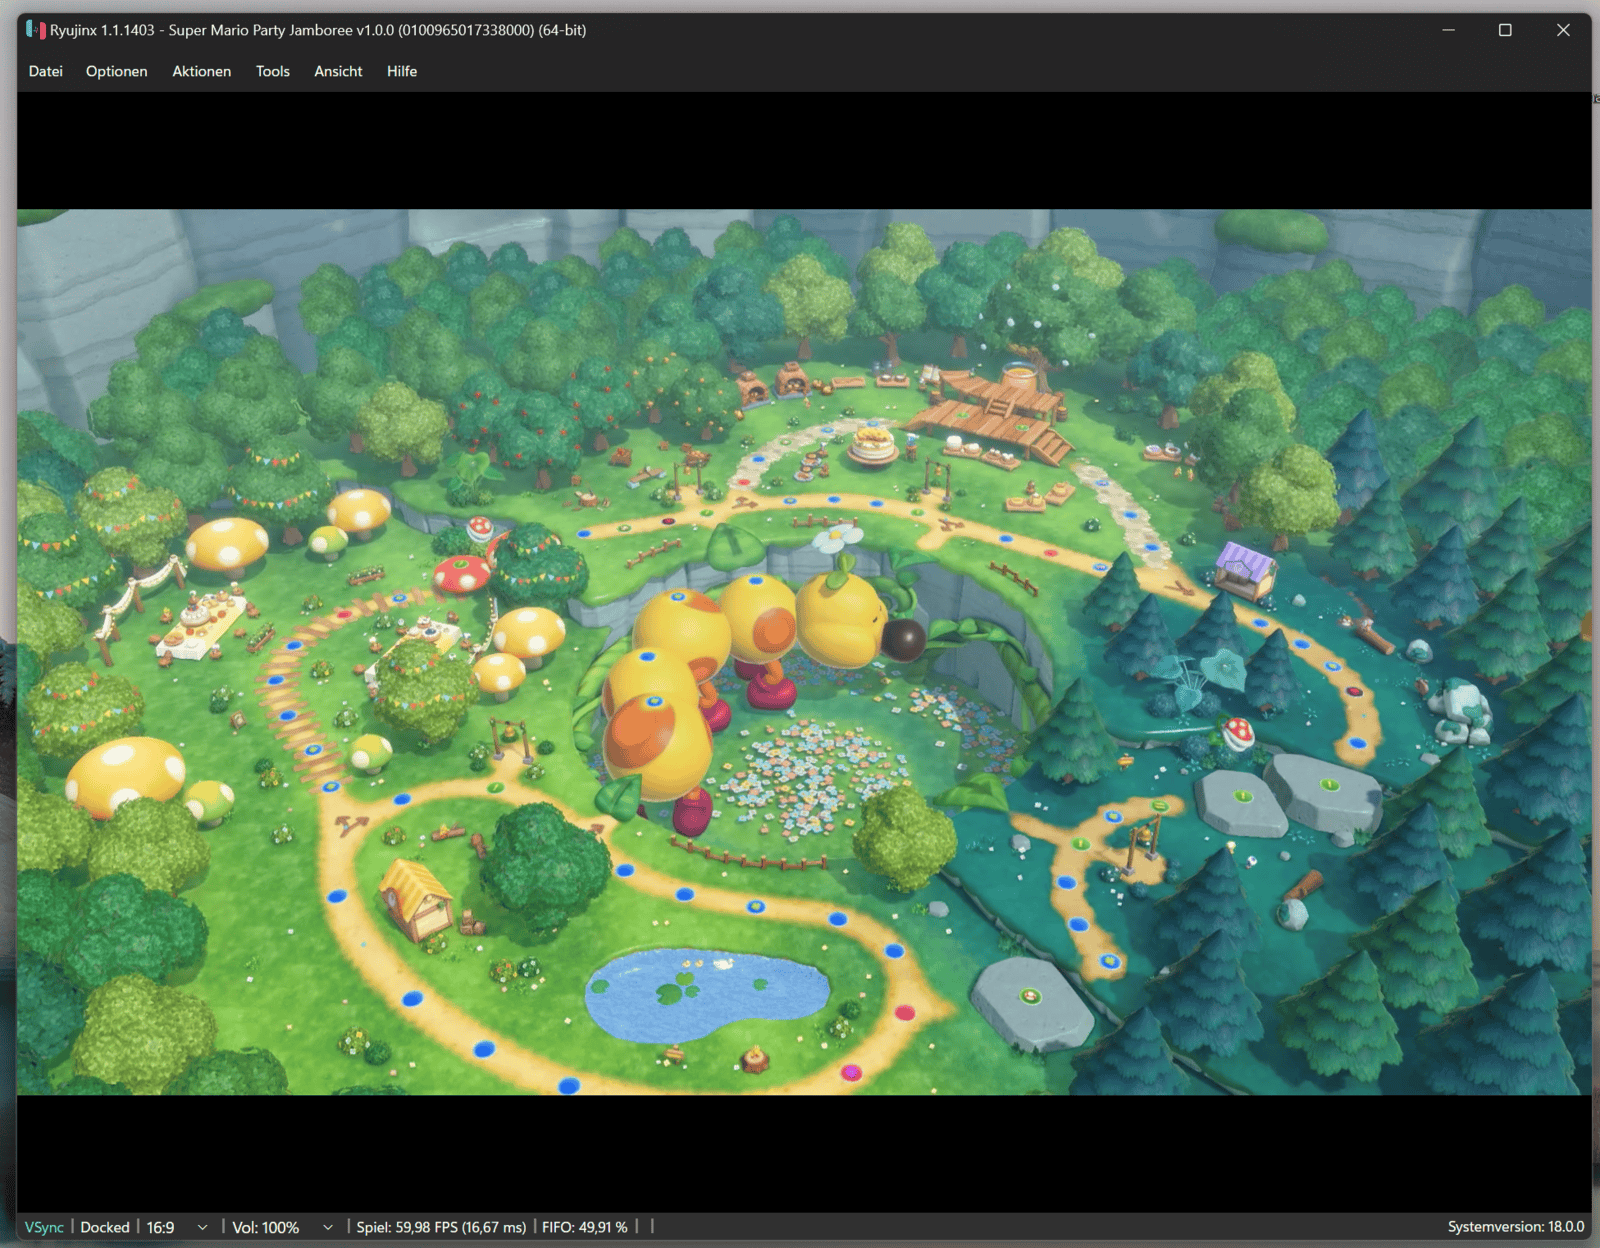Close the Ryujinx window
Image resolution: width=1600 pixels, height=1248 pixels.
(1563, 30)
